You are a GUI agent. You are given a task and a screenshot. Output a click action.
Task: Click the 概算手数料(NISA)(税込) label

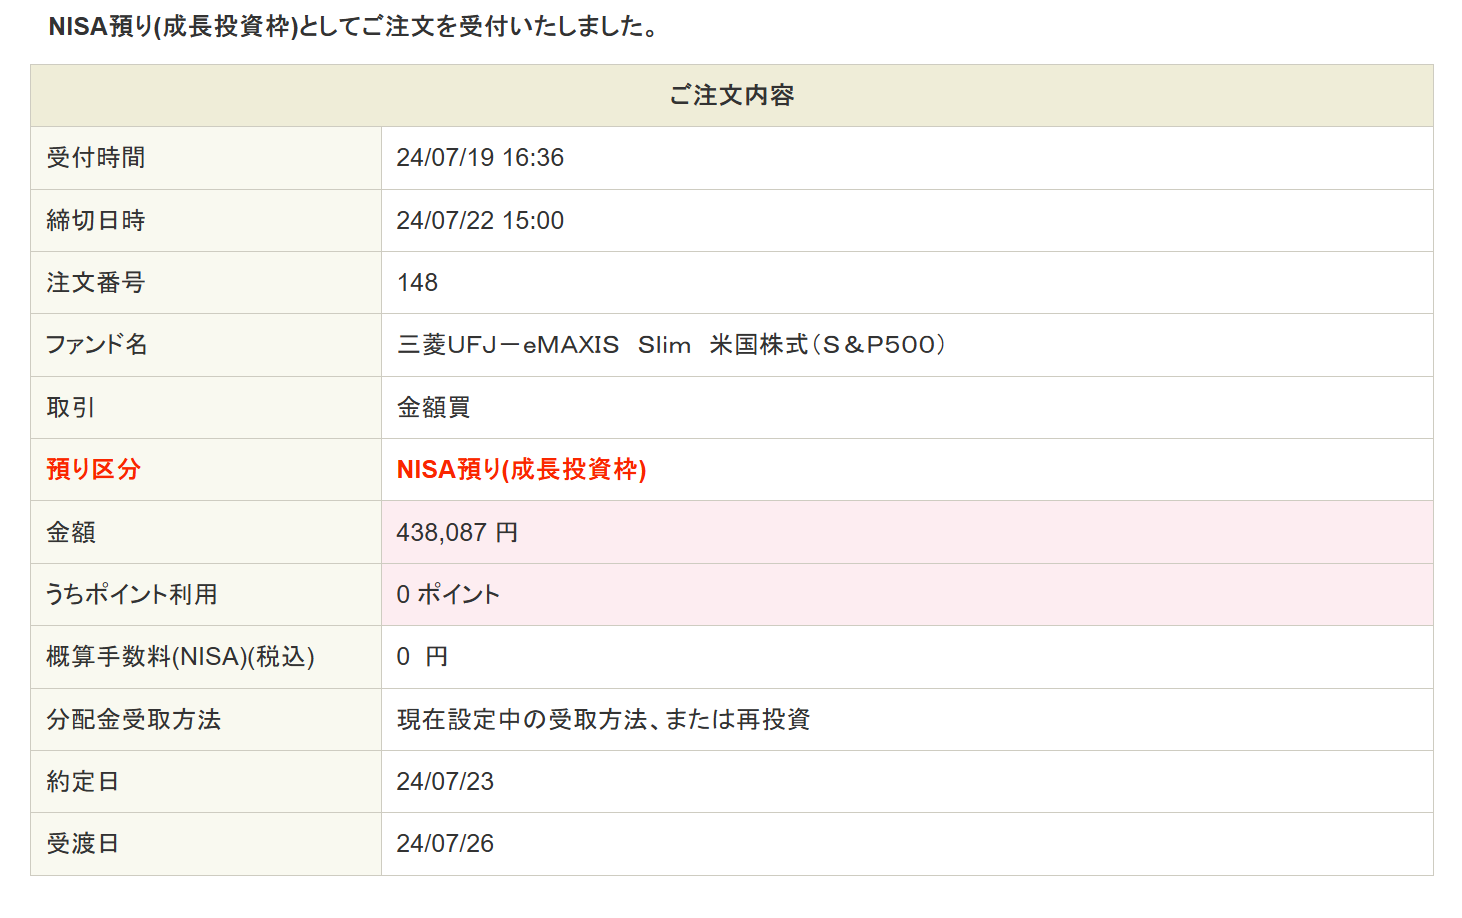click(x=180, y=657)
